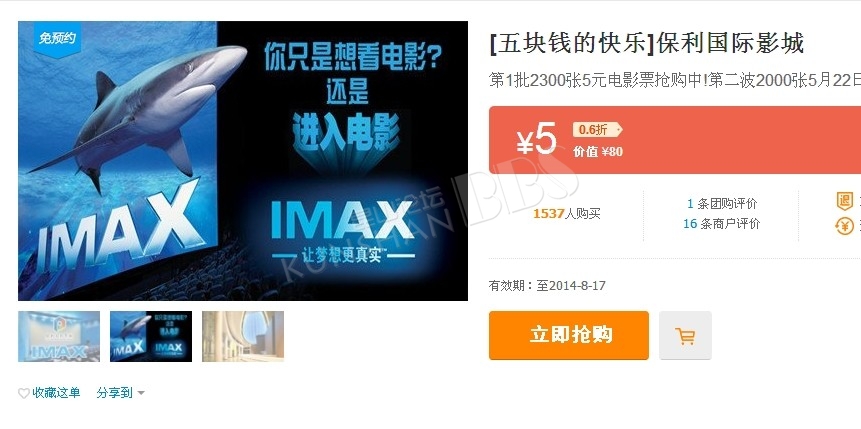Image resolution: width=861 pixels, height=429 pixels.
Task: Click the ¥5 price label
Action: pos(536,140)
